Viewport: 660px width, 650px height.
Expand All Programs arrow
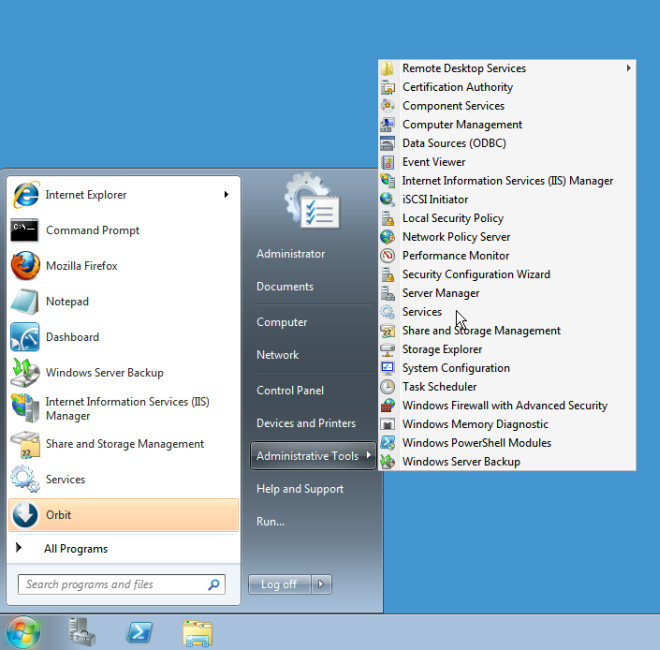pos(19,548)
